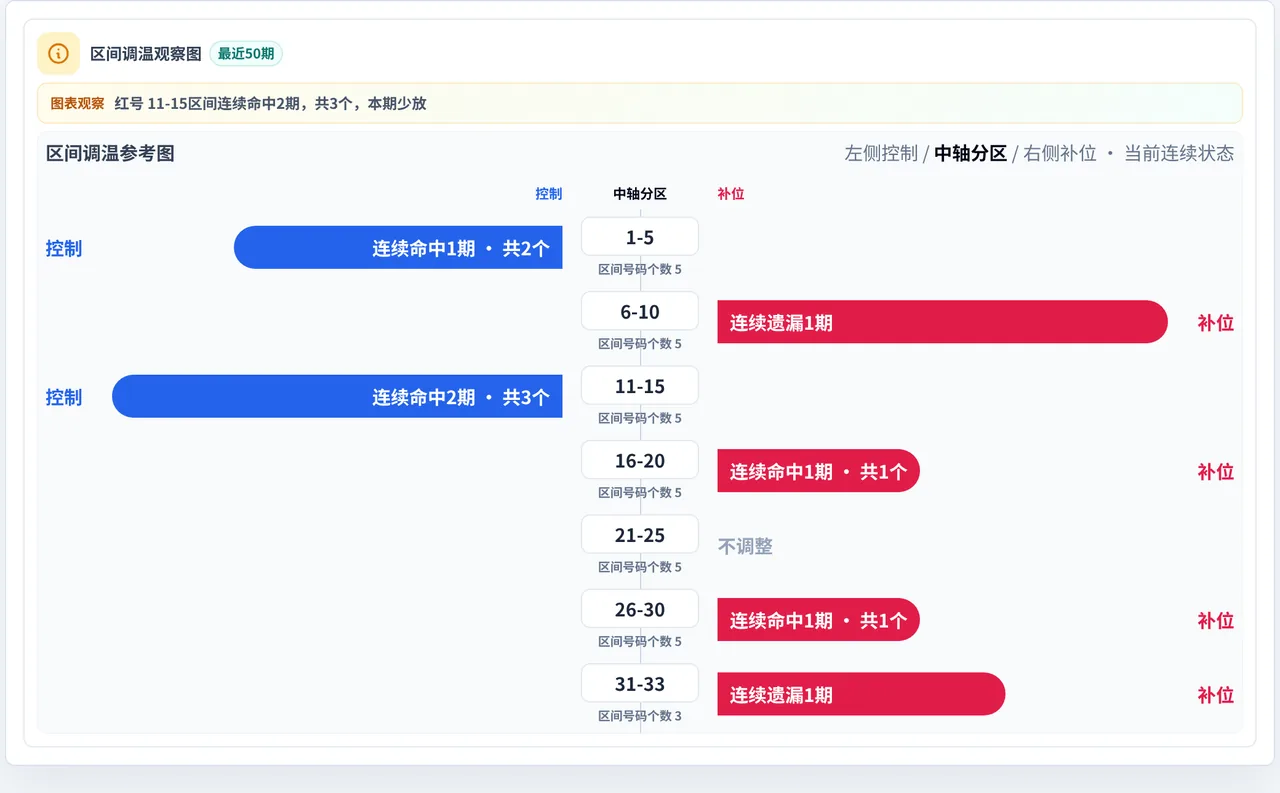Click 当前连续状态 in the legend line
Viewport: 1280px width, 793px height.
coord(1179,153)
